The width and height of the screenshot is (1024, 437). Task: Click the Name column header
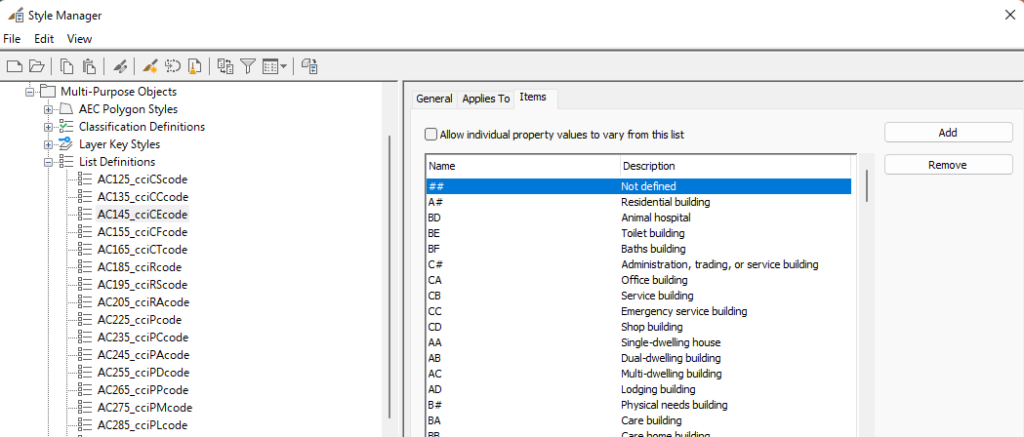point(522,166)
